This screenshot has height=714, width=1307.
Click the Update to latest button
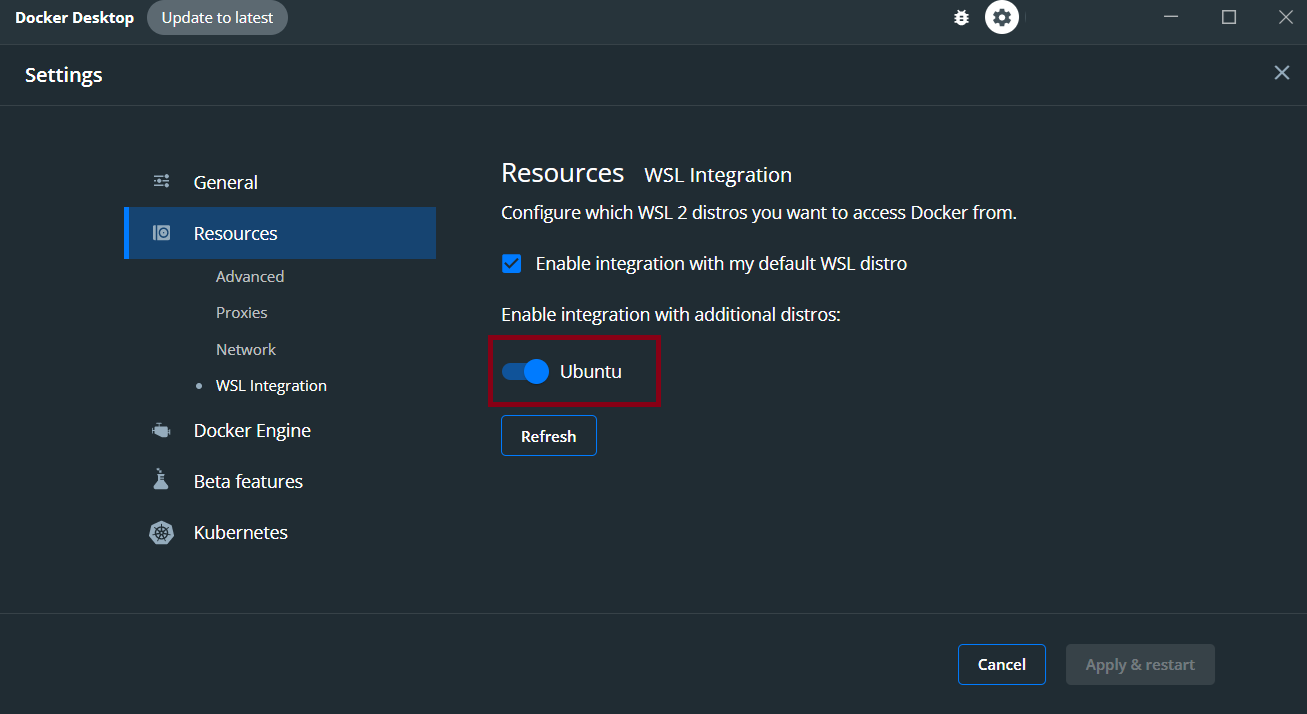(x=217, y=18)
